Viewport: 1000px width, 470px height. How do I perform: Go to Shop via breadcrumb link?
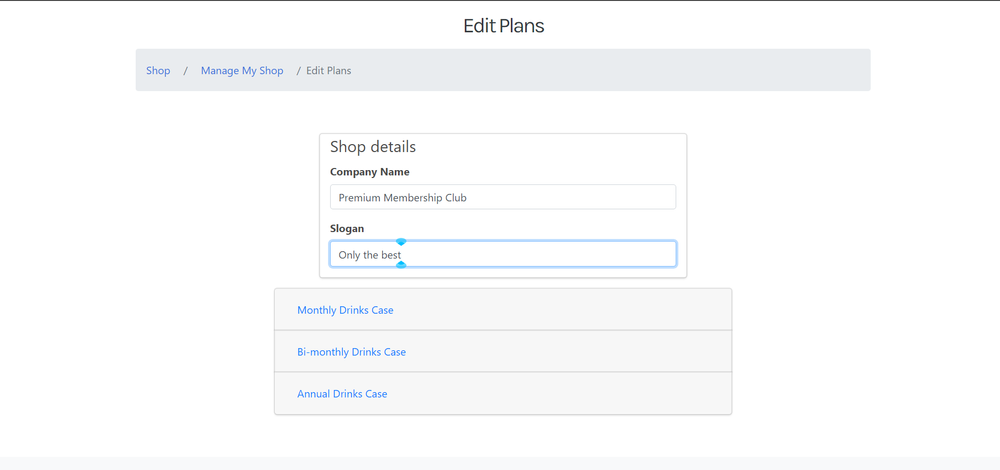[158, 71]
